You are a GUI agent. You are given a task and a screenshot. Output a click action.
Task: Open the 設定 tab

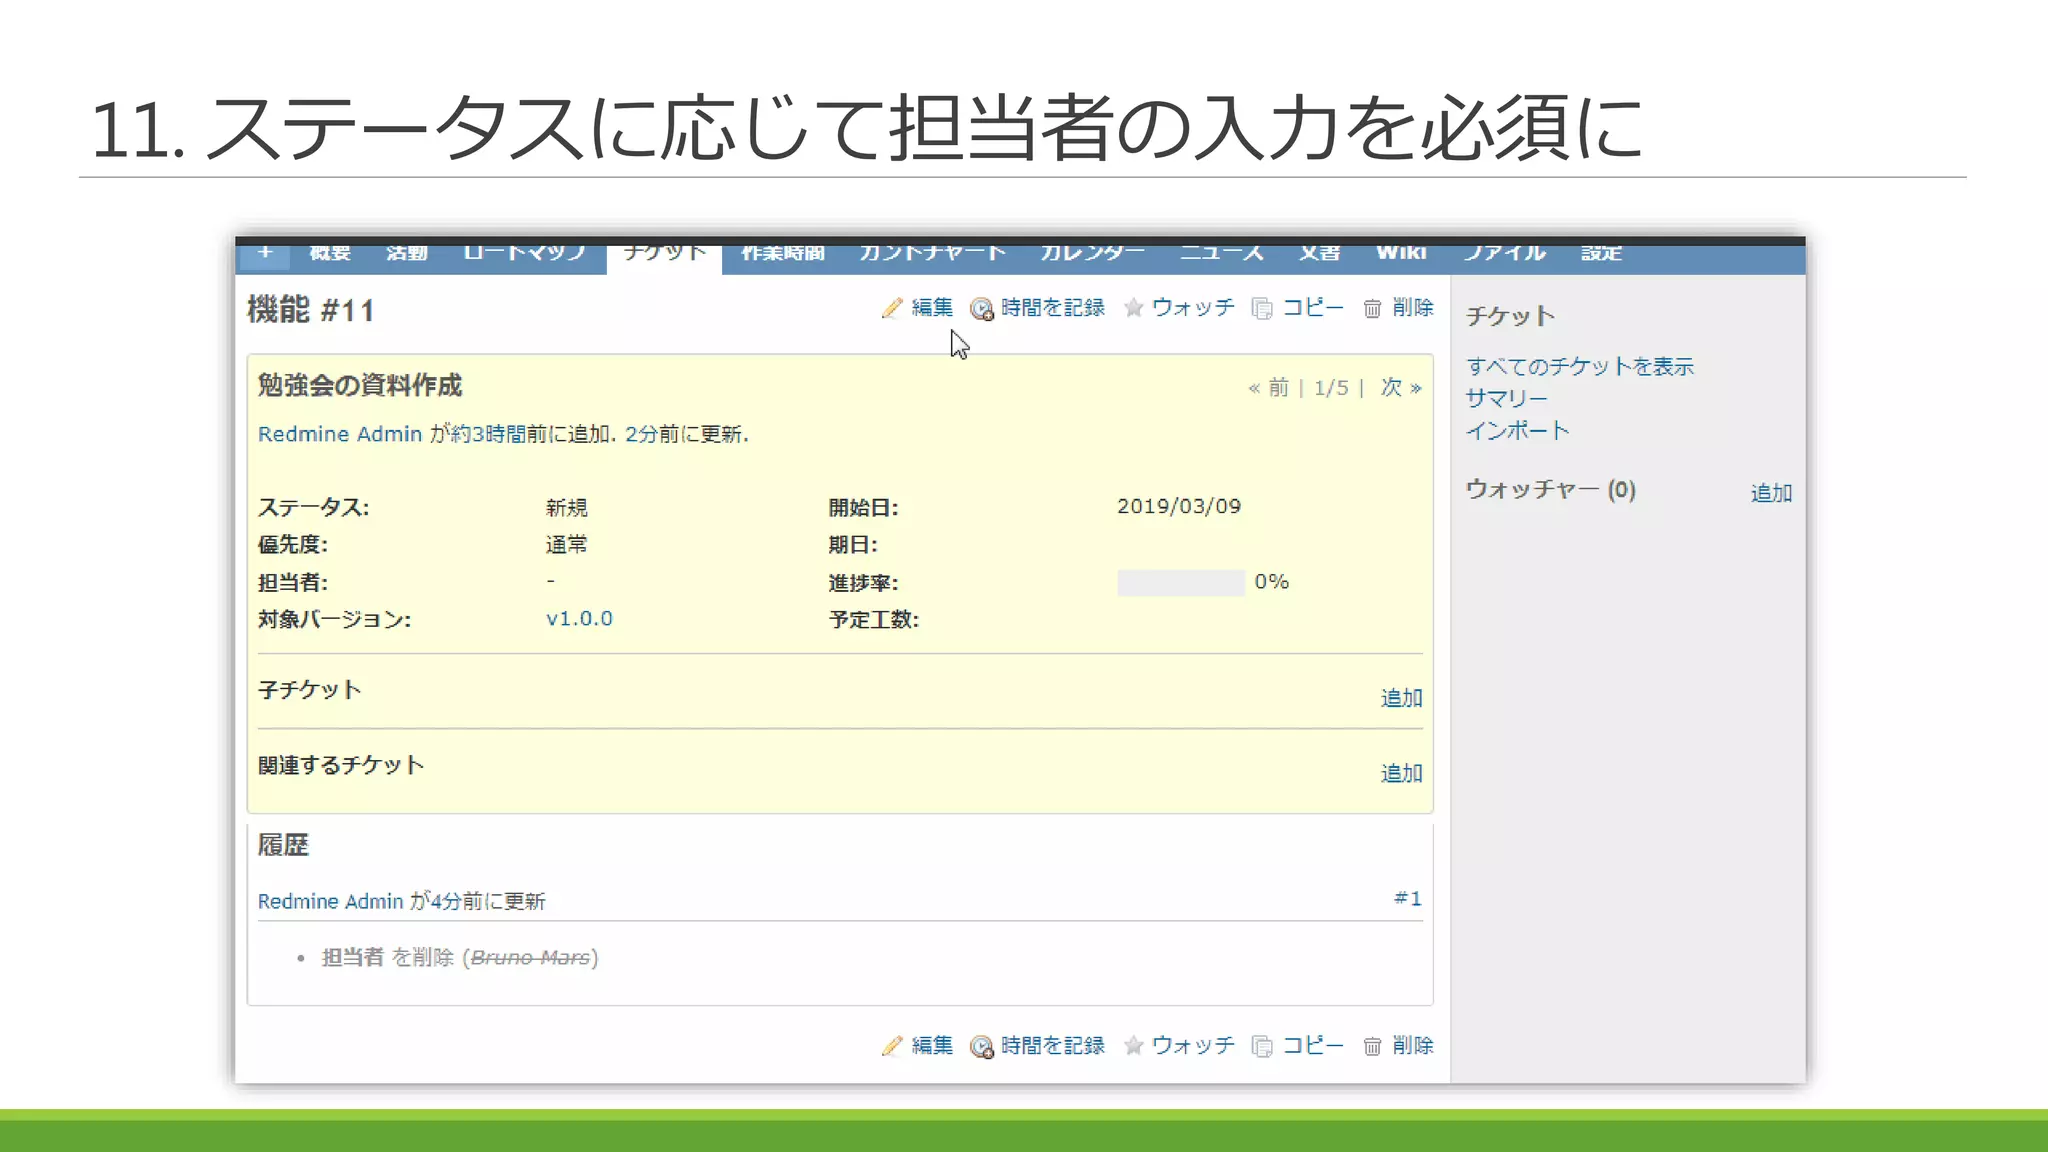pos(1601,254)
